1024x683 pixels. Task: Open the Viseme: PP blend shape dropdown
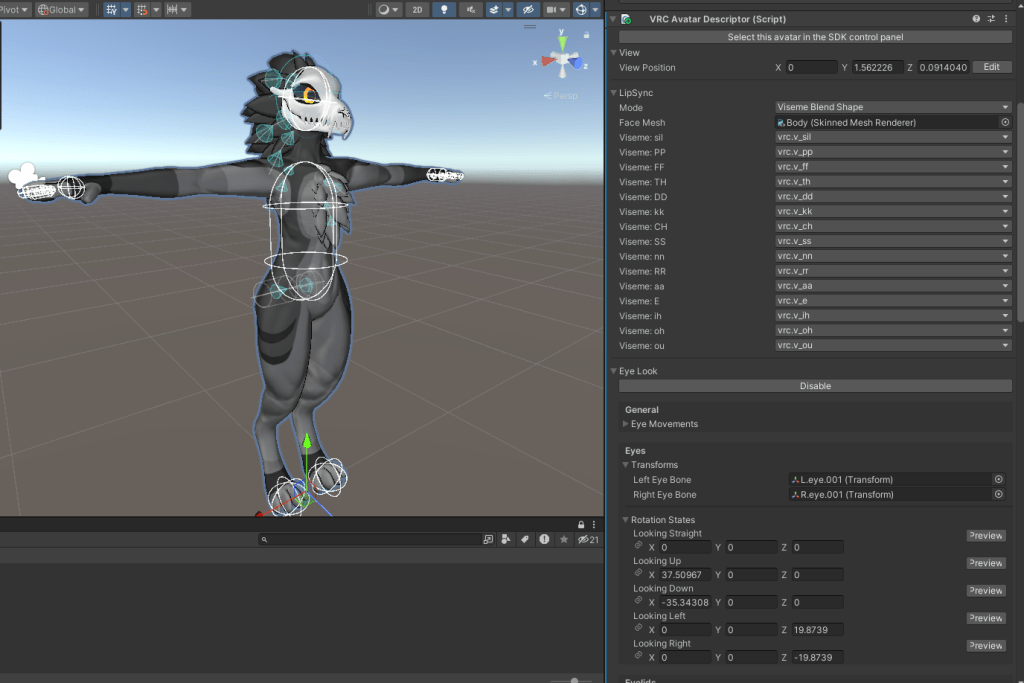click(893, 152)
